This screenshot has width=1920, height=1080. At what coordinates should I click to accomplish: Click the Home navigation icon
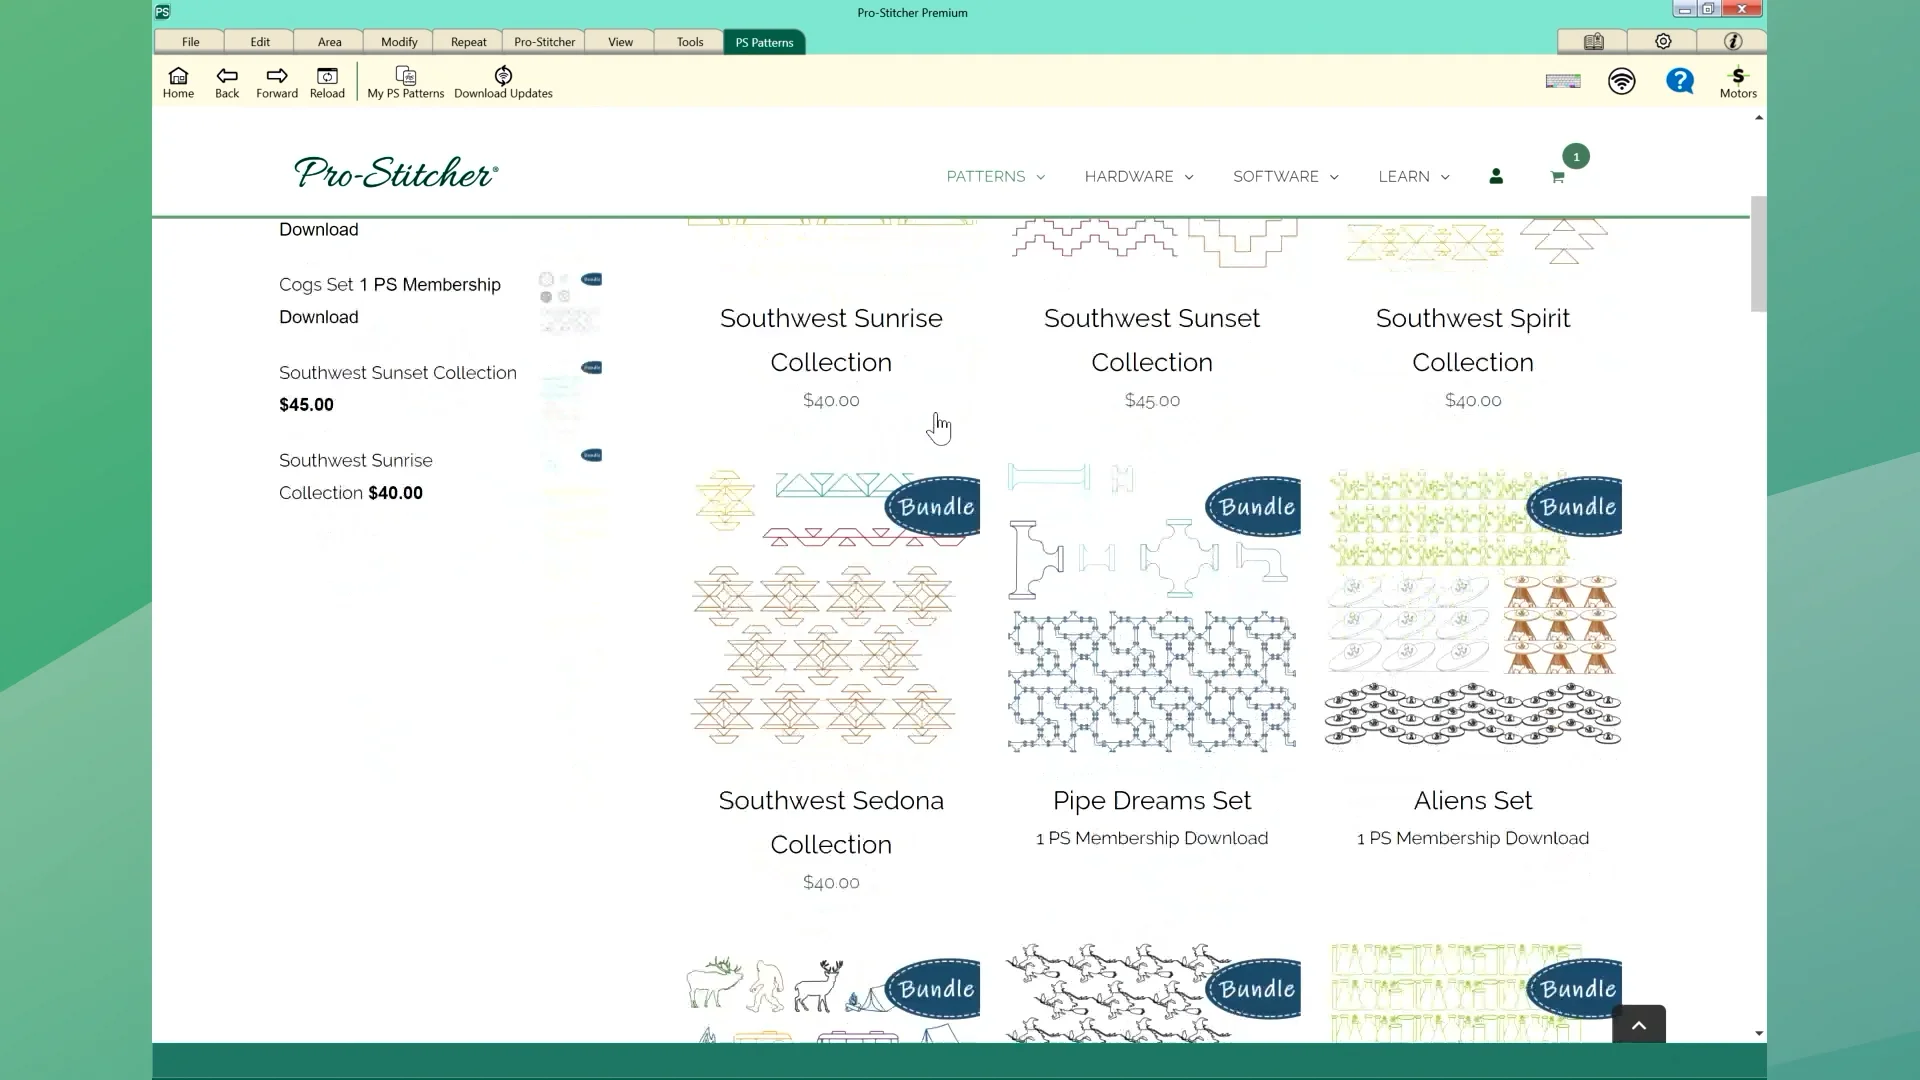click(x=178, y=82)
